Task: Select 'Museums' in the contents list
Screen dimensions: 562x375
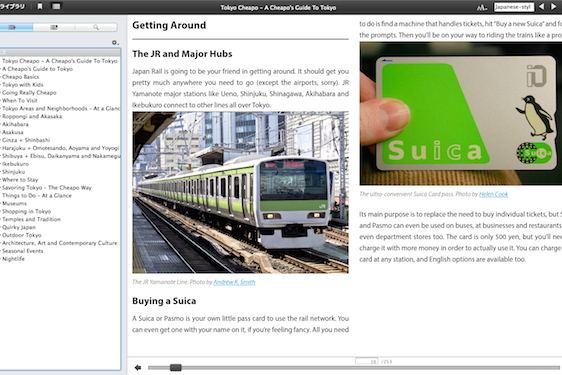Action: tap(14, 203)
